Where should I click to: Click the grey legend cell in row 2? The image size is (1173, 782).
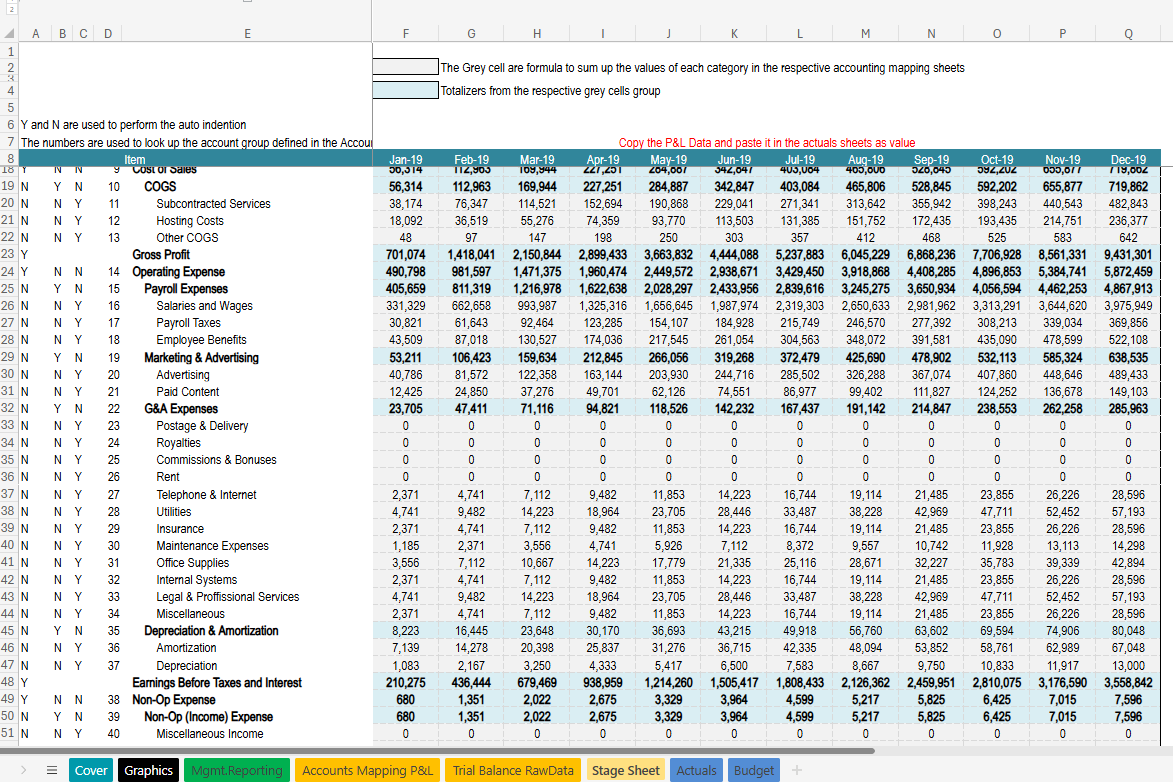(405, 67)
